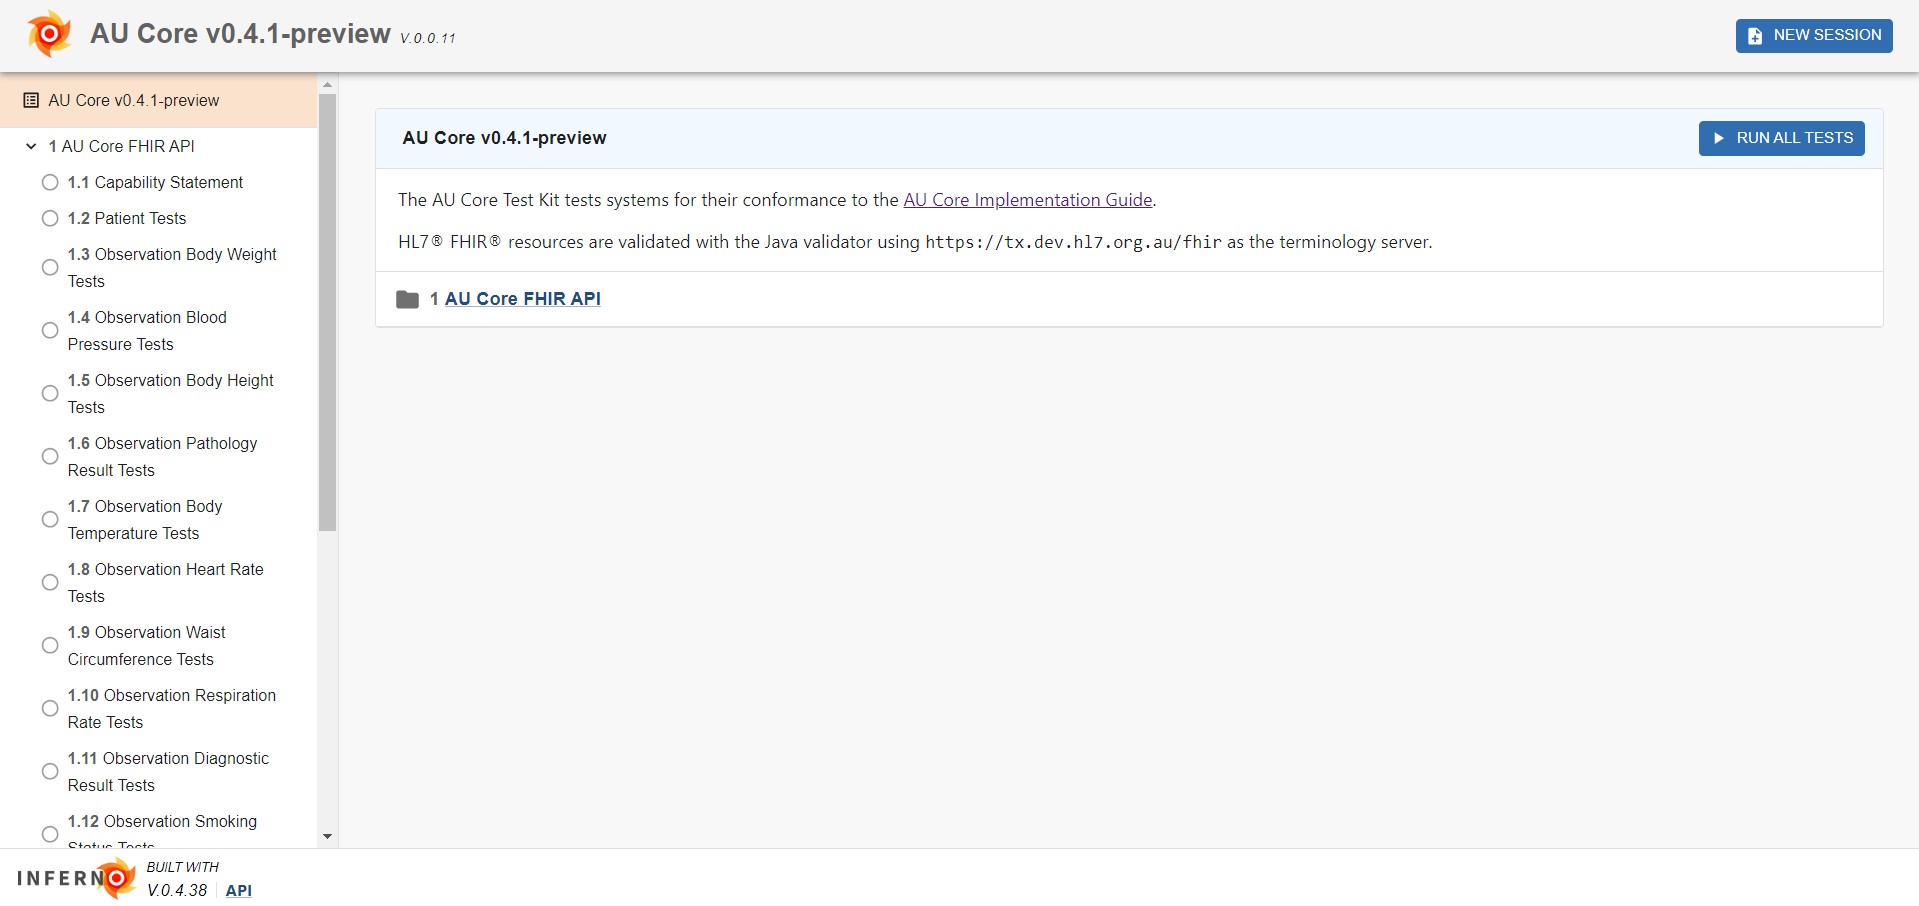This screenshot has height=906, width=1919.
Task: Click the list icon beside AU Core v0.4.1-preview
Action: point(31,100)
